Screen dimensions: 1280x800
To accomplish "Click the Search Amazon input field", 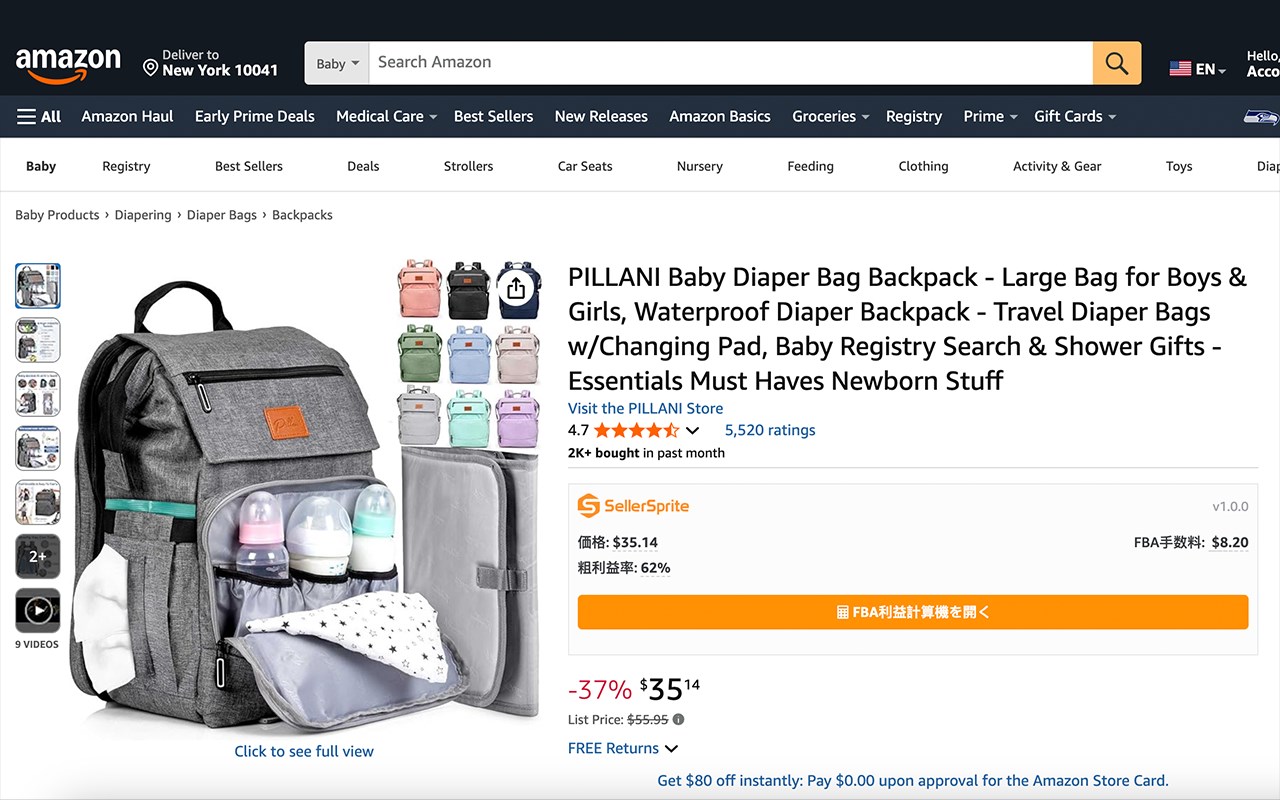I will 731,63.
